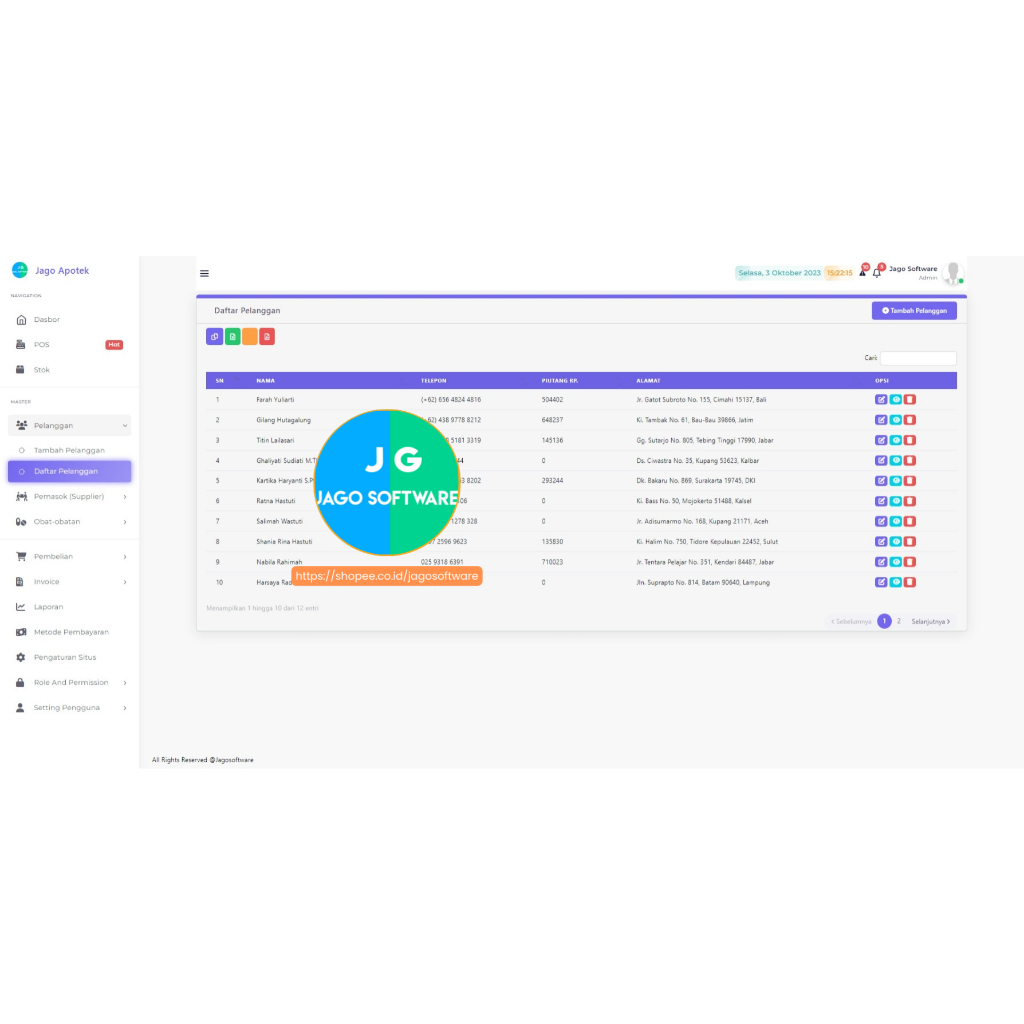Click the green Excel export button
Viewport: 1024px width, 1024px height.
[x=232, y=336]
